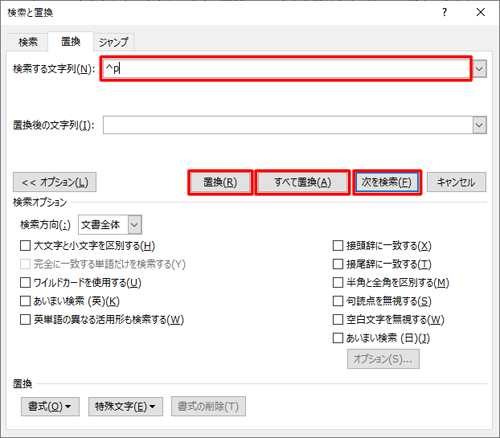Check 英単語の異なる活用形も検索する

pos(25,320)
